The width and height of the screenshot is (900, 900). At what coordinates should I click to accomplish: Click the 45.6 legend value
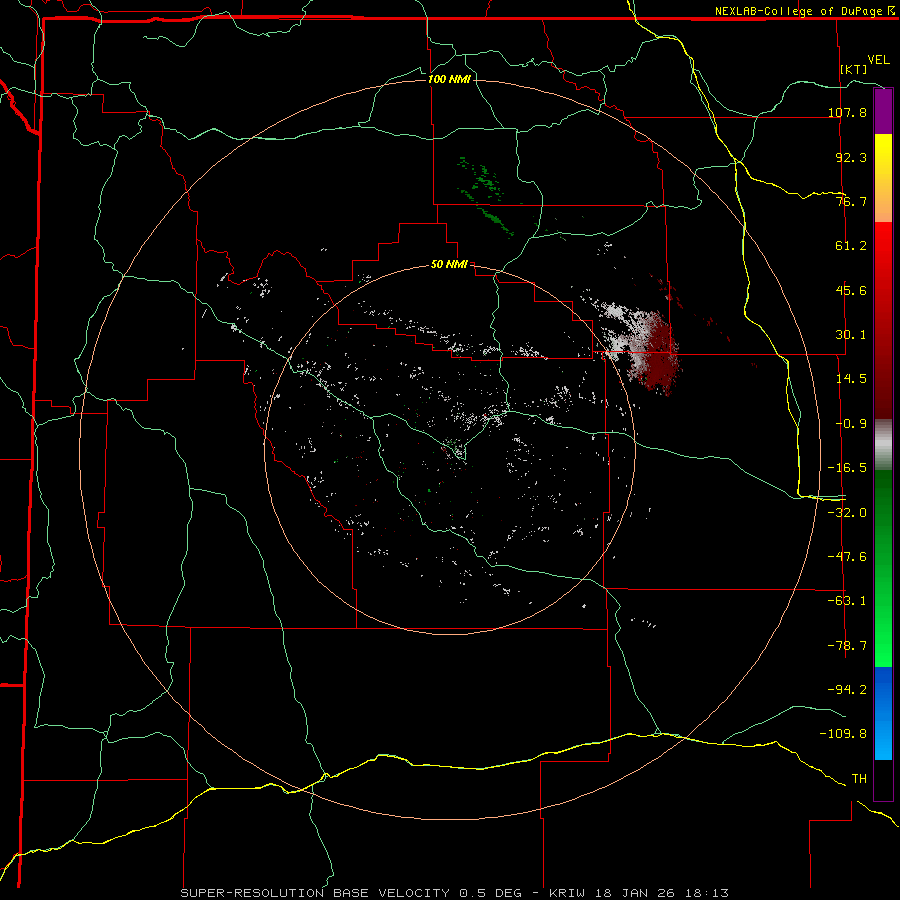click(x=851, y=290)
